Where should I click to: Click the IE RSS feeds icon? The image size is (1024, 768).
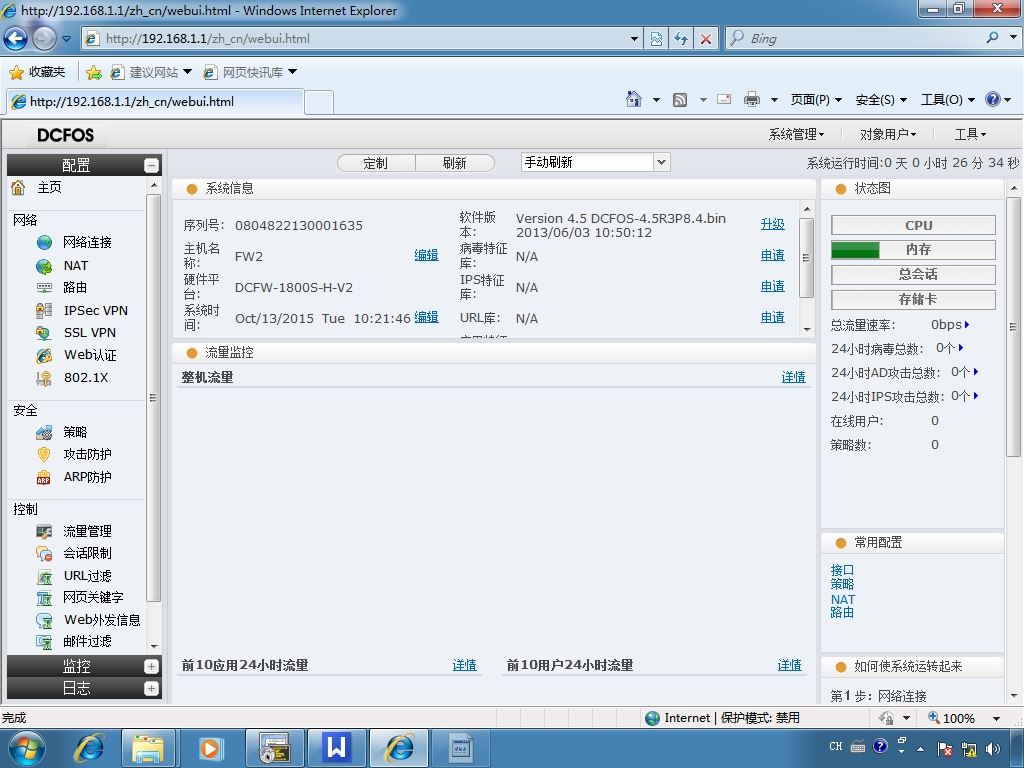[680, 100]
